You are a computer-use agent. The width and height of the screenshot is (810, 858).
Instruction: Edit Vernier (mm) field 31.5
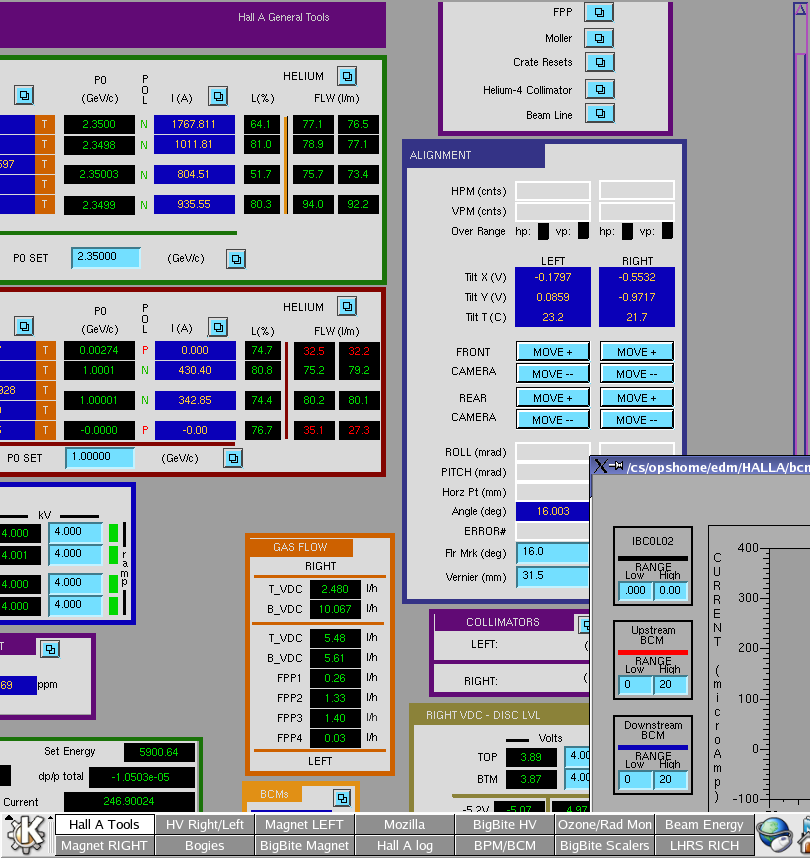pos(553,576)
